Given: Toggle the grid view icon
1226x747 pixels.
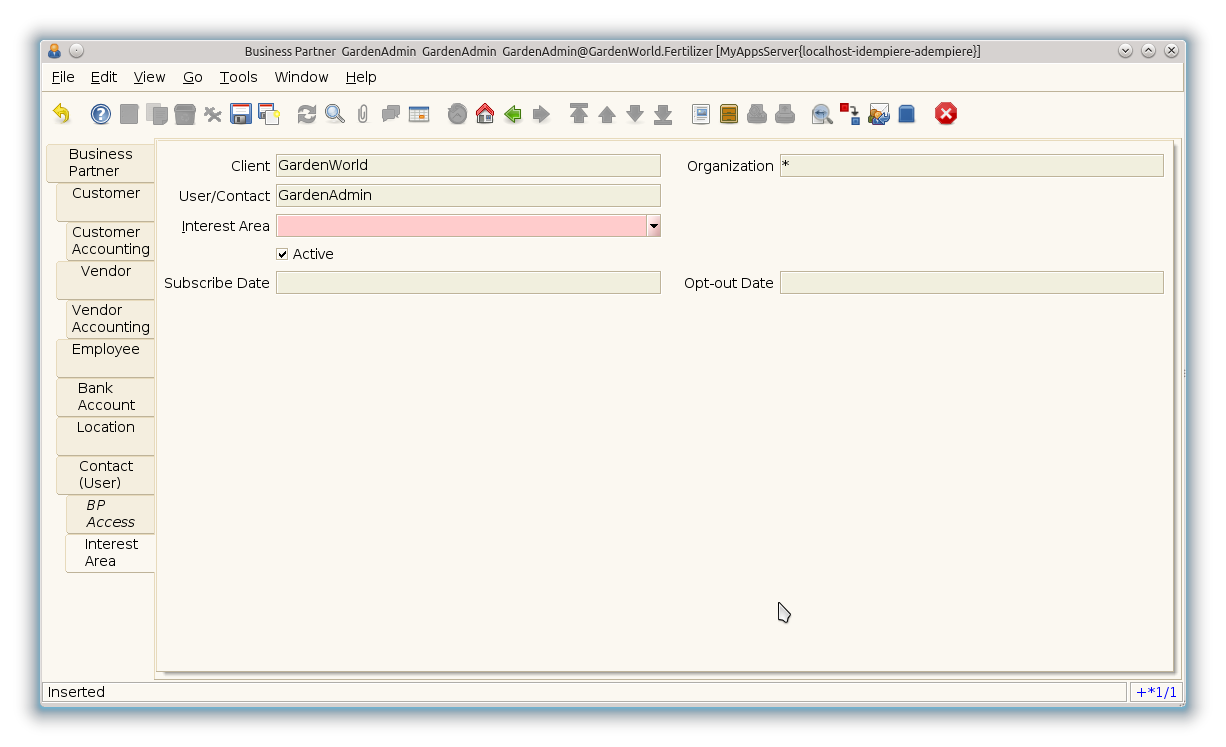Looking at the screenshot, I should pos(419,114).
